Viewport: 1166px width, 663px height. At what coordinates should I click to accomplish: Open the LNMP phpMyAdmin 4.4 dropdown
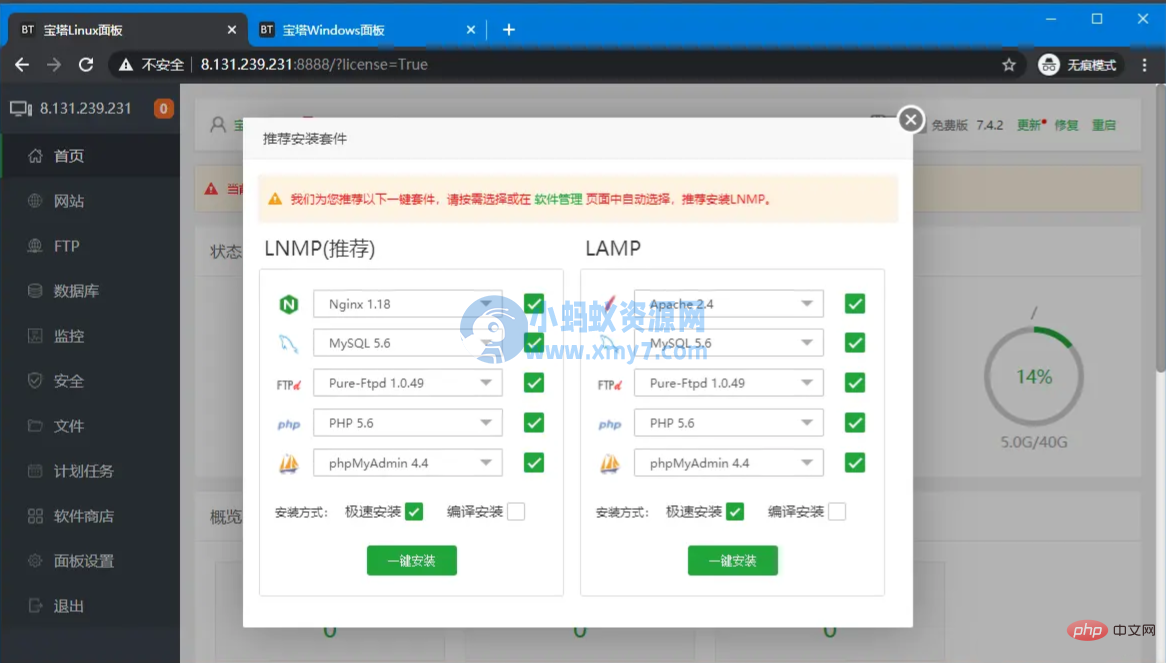(x=408, y=463)
